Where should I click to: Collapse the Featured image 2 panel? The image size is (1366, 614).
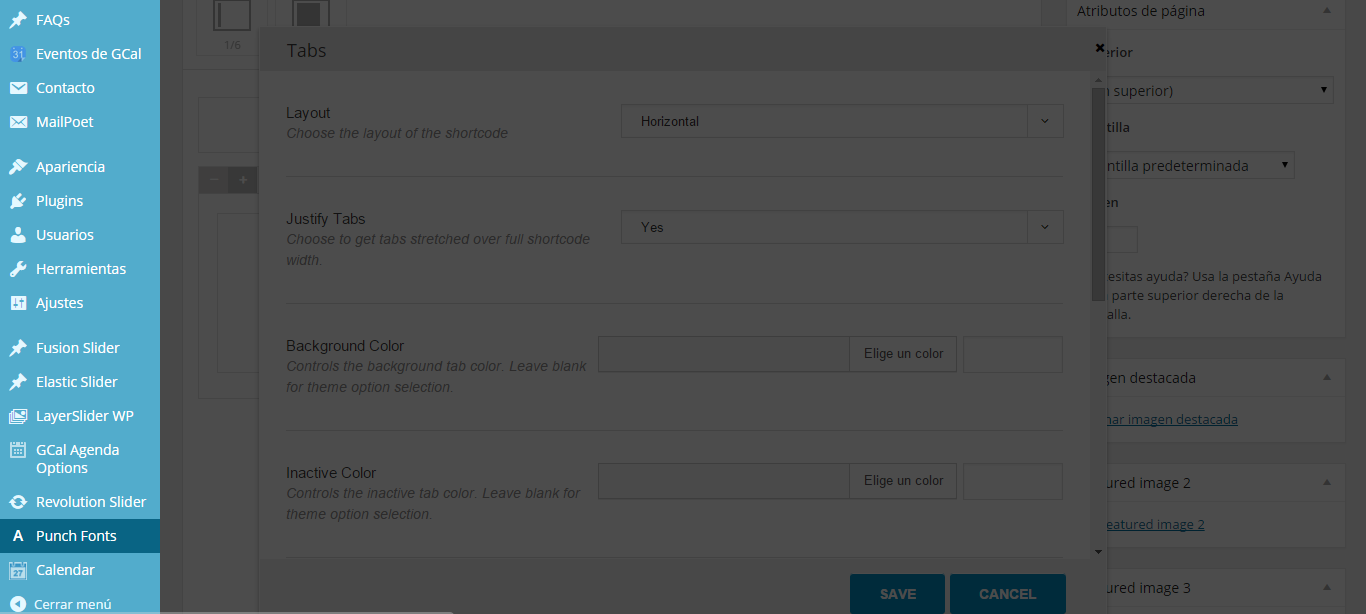[1327, 483]
